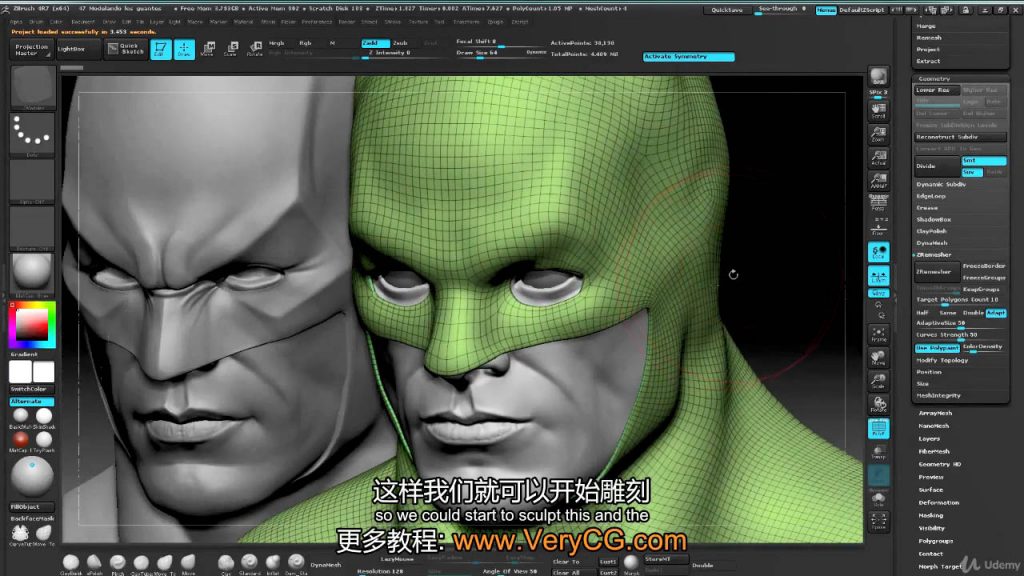
Task: Select the Zoom canvas icon
Action: pyautogui.click(x=878, y=135)
